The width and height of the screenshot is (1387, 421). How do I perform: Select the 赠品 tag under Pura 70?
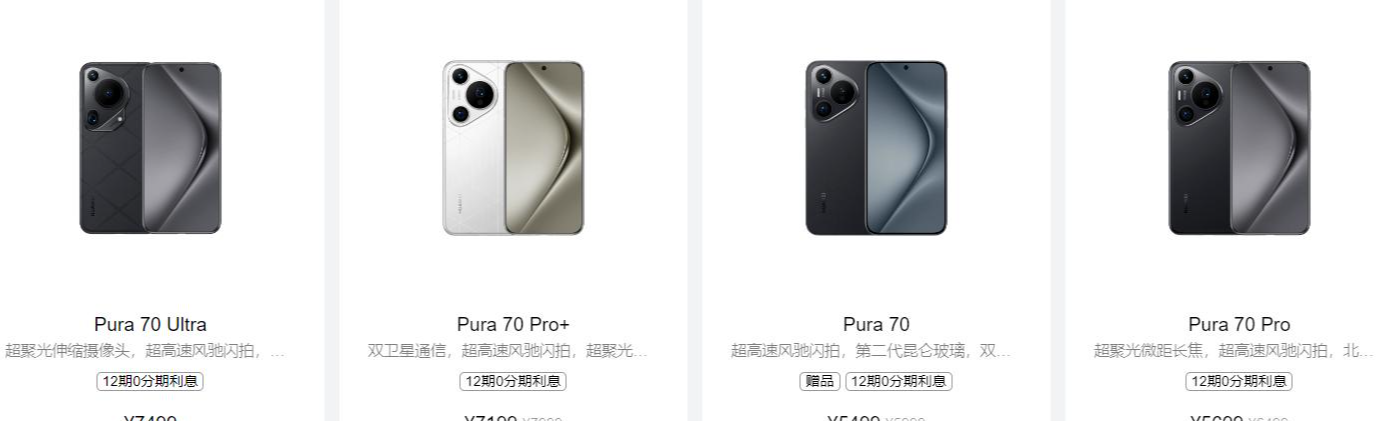[x=820, y=381]
